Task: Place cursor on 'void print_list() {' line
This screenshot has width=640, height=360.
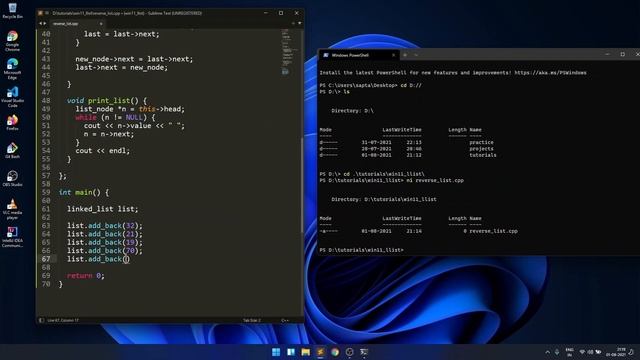Action: tap(107, 100)
